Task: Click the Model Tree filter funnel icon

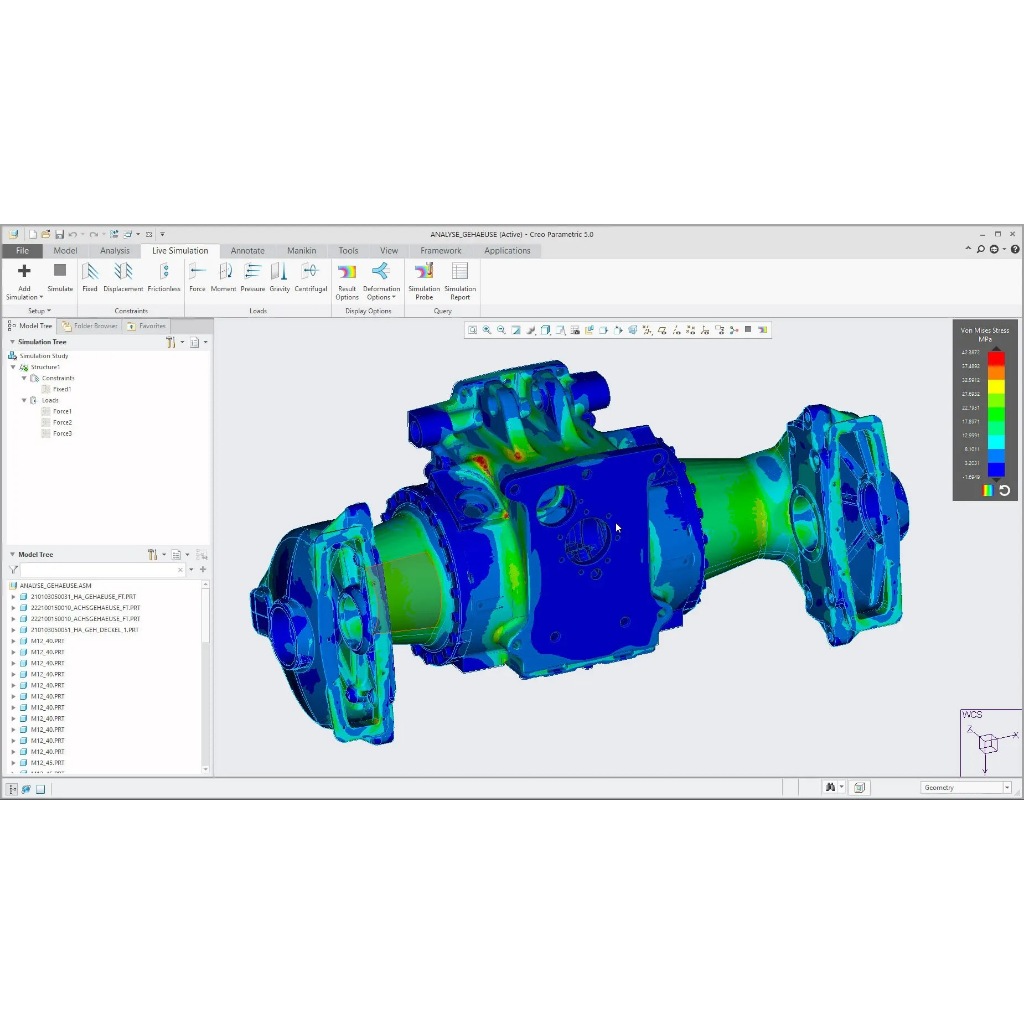Action: (13, 570)
